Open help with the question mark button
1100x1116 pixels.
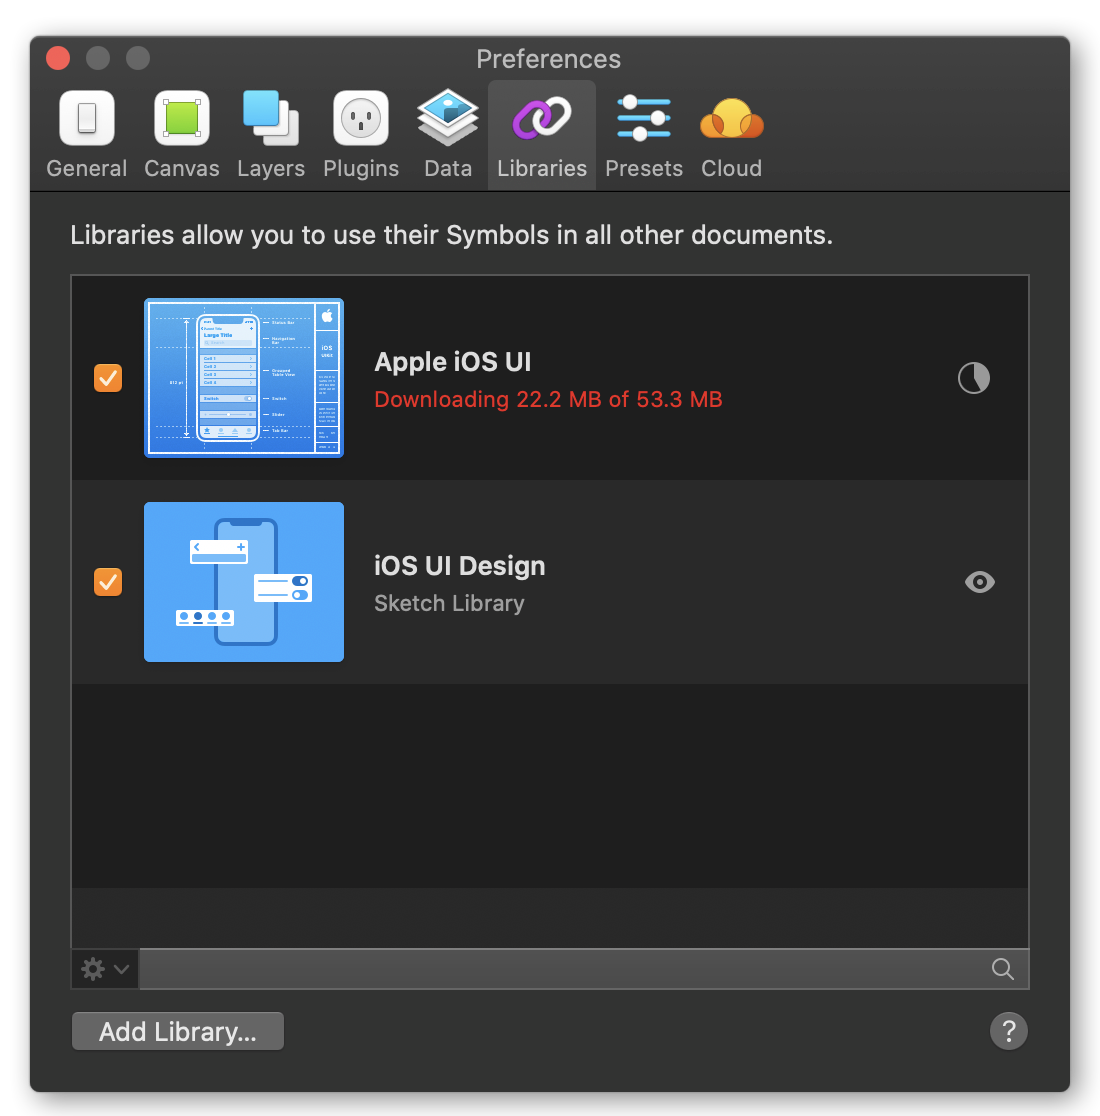(1008, 1031)
